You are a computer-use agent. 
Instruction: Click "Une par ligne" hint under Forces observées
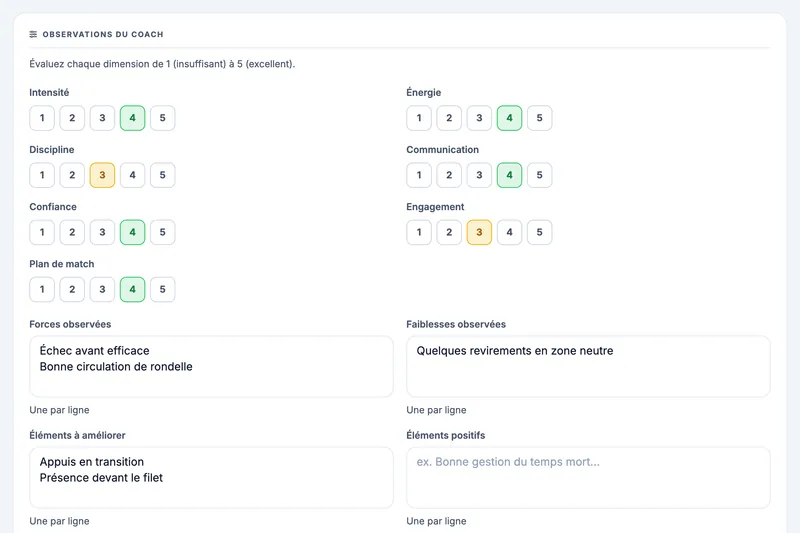pos(59,410)
